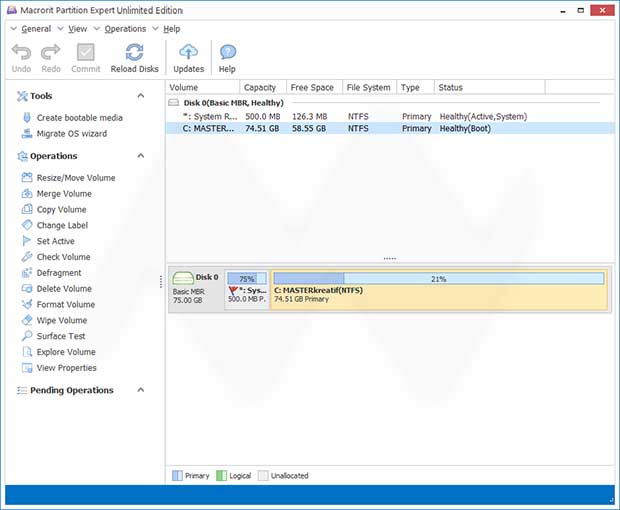Viewport: 620px width, 510px height.
Task: Click the Resize/Move Volume icon
Action: 27,178
